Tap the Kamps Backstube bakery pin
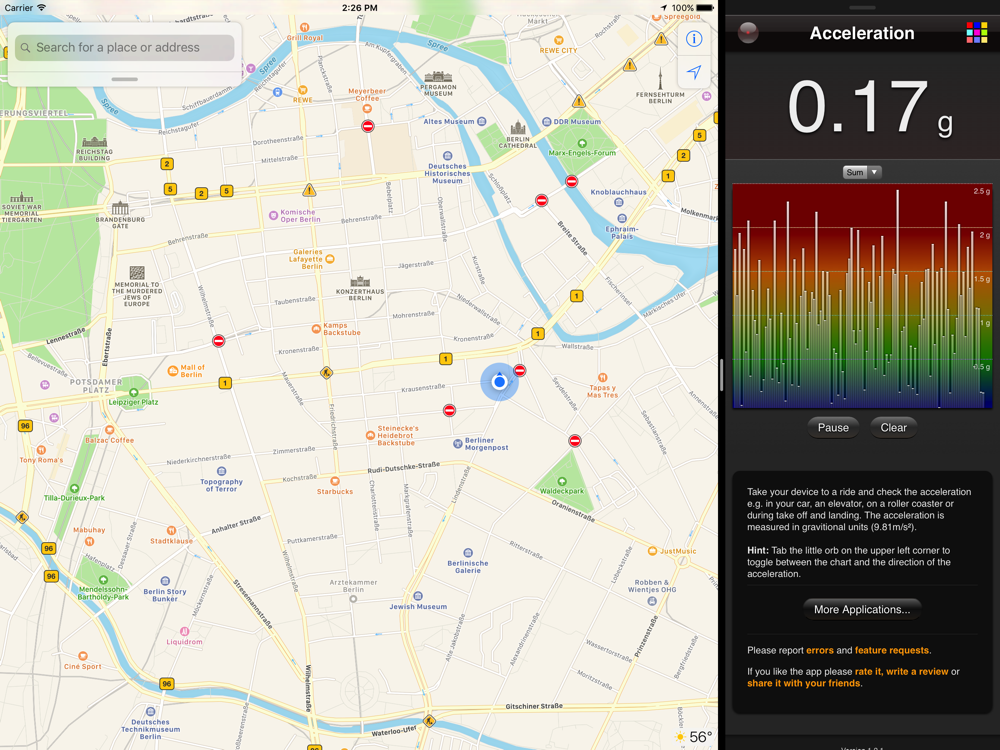The width and height of the screenshot is (1000, 750). tap(316, 329)
